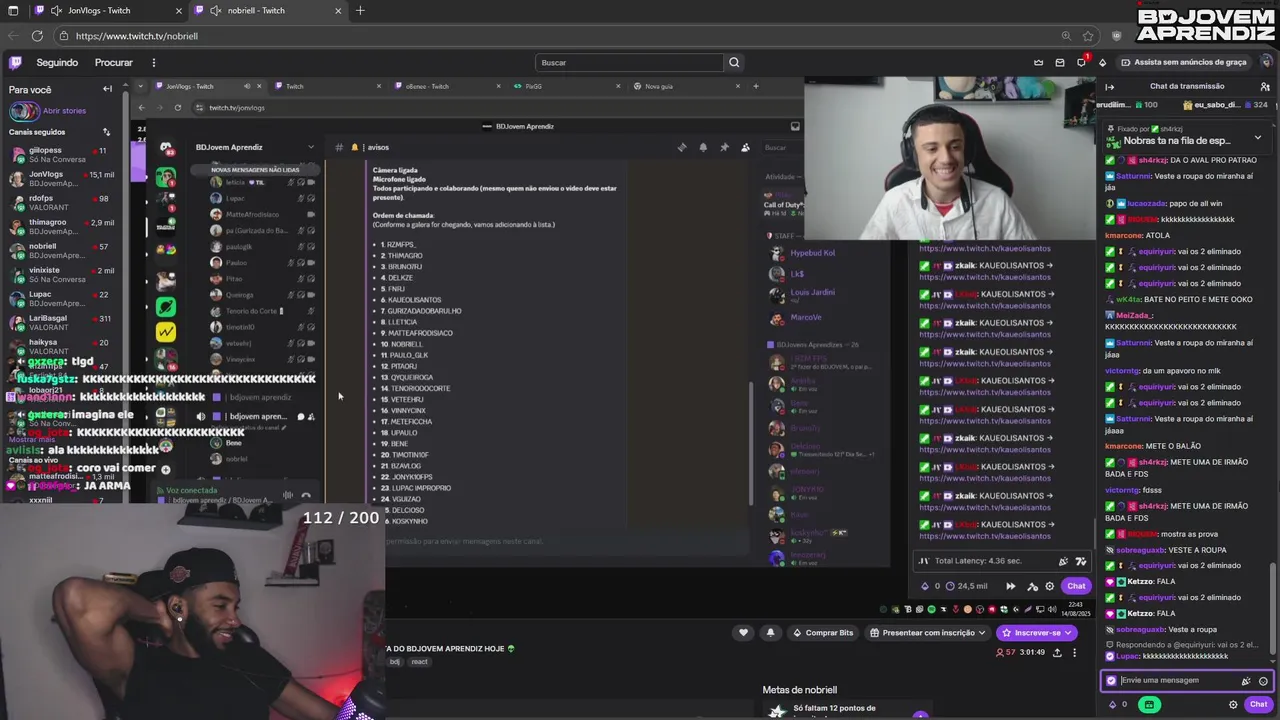
Task: Click Assista sem anúncios de graça
Action: click(1183, 62)
